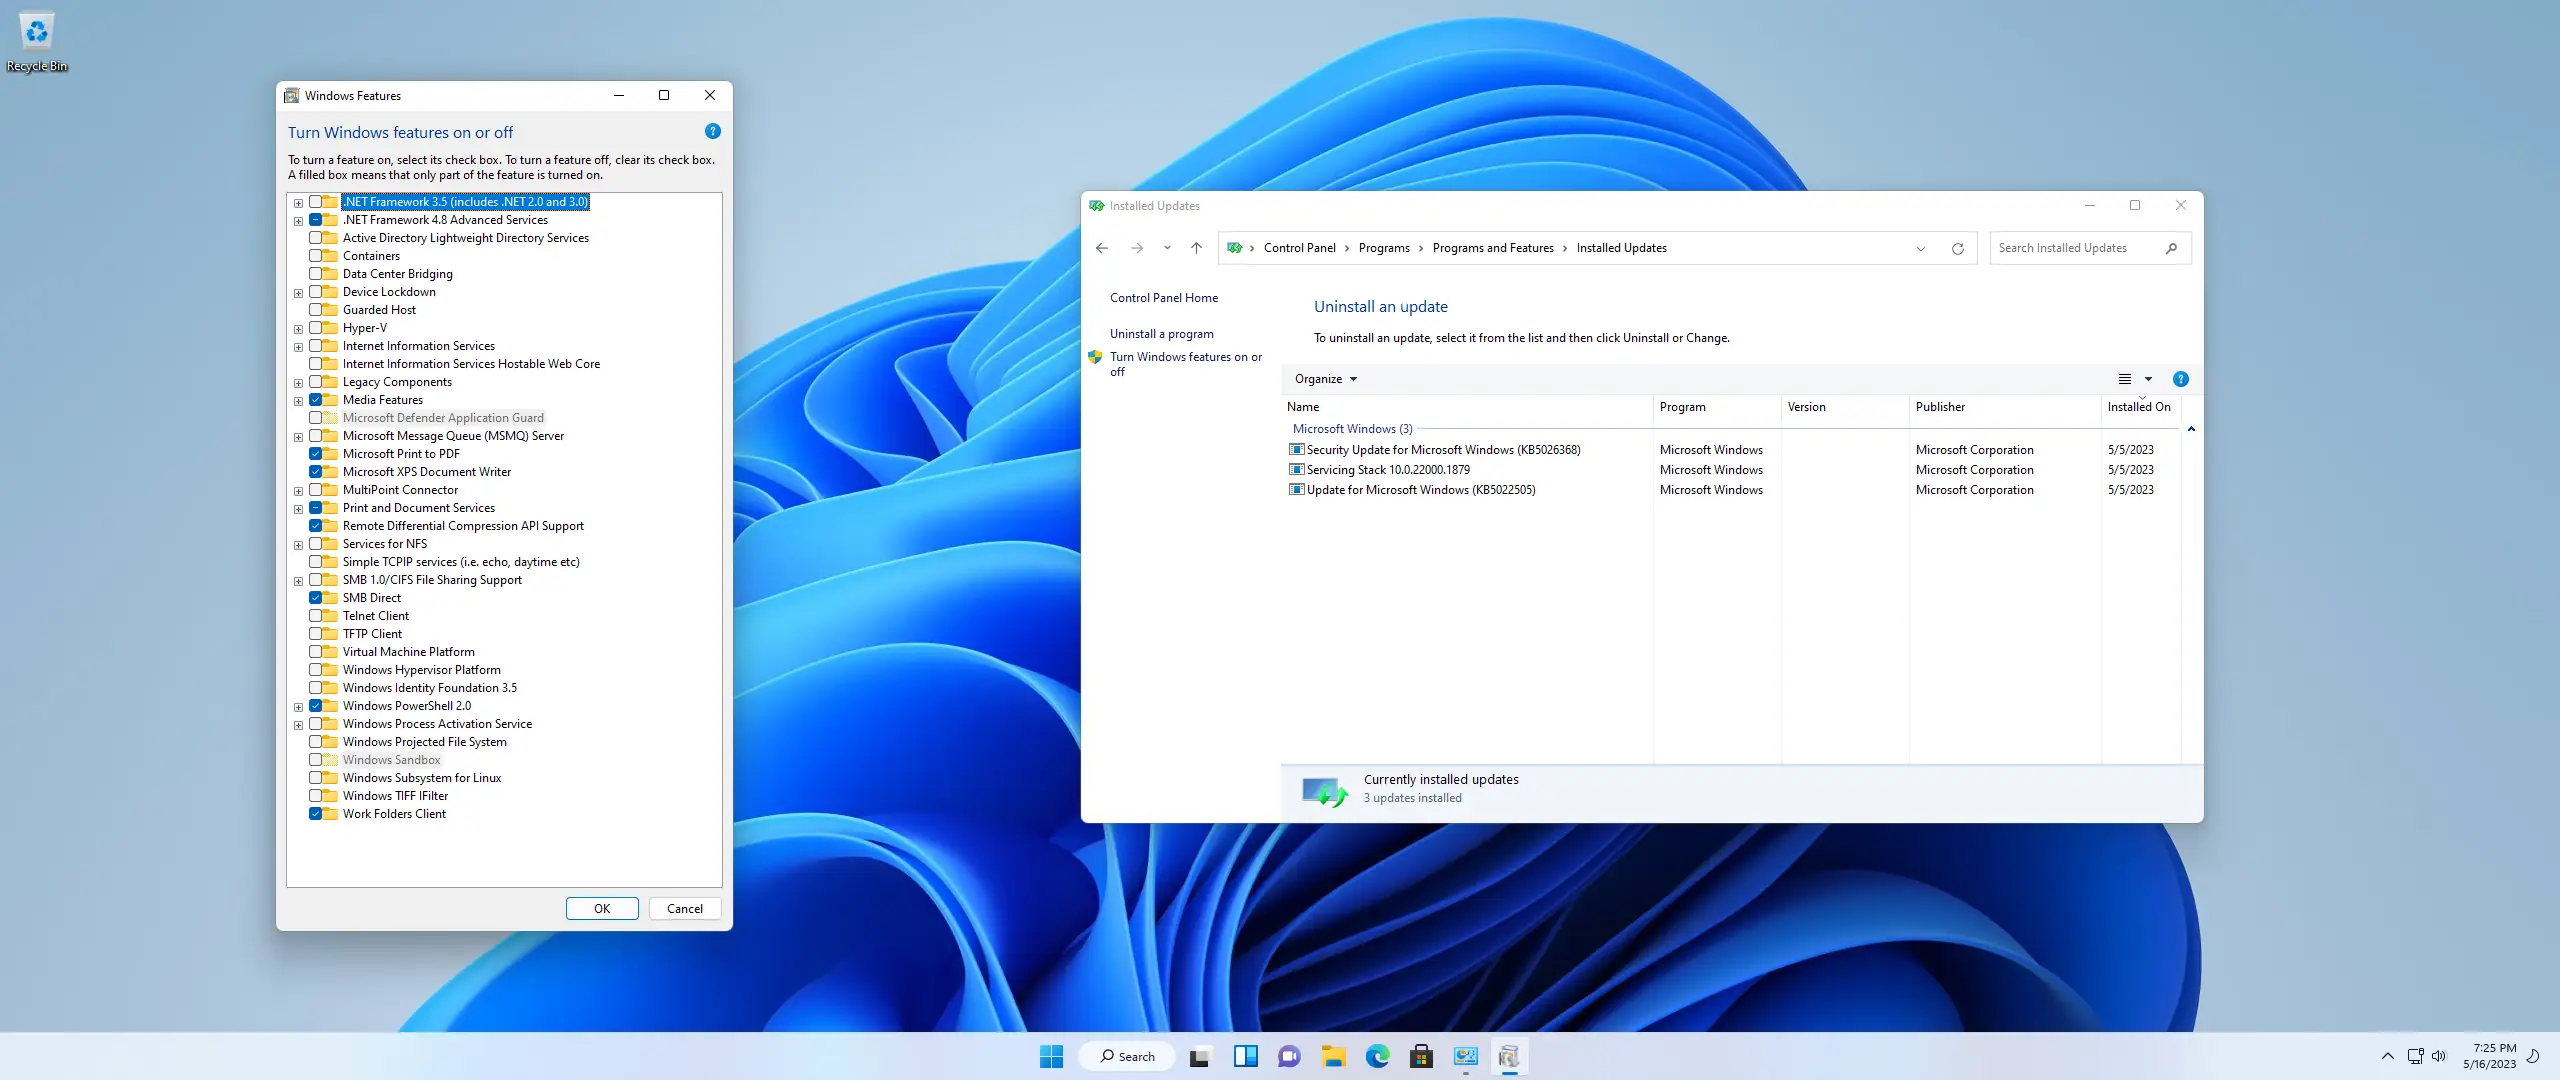Image resolution: width=2560 pixels, height=1080 pixels.
Task: Expand the Hyper-V tree node
Action: pyautogui.click(x=298, y=329)
